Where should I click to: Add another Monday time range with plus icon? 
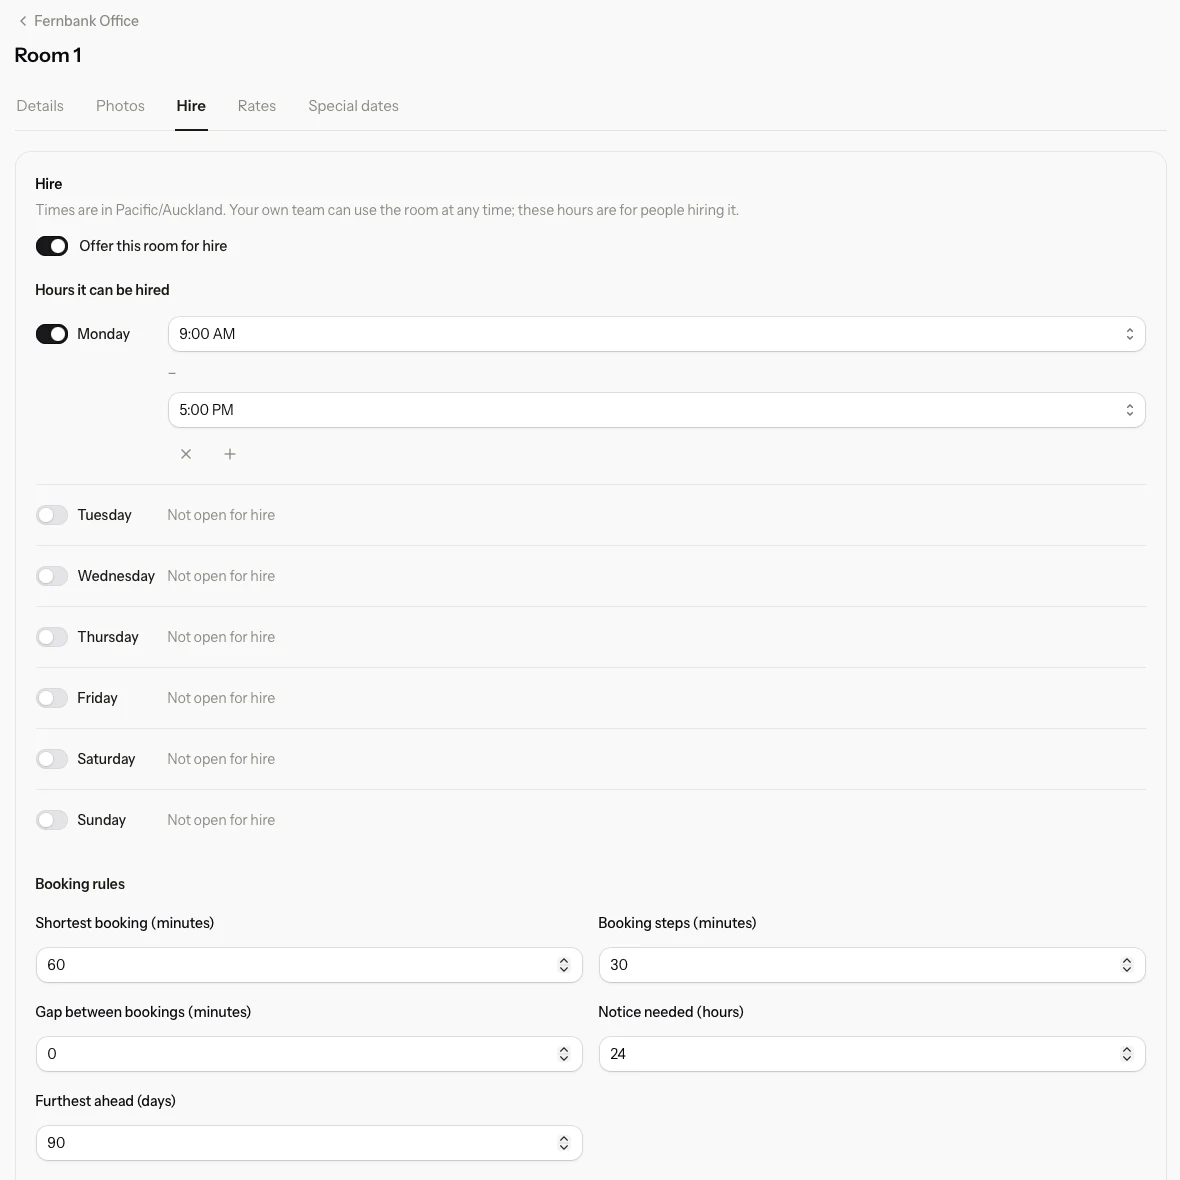(x=230, y=454)
